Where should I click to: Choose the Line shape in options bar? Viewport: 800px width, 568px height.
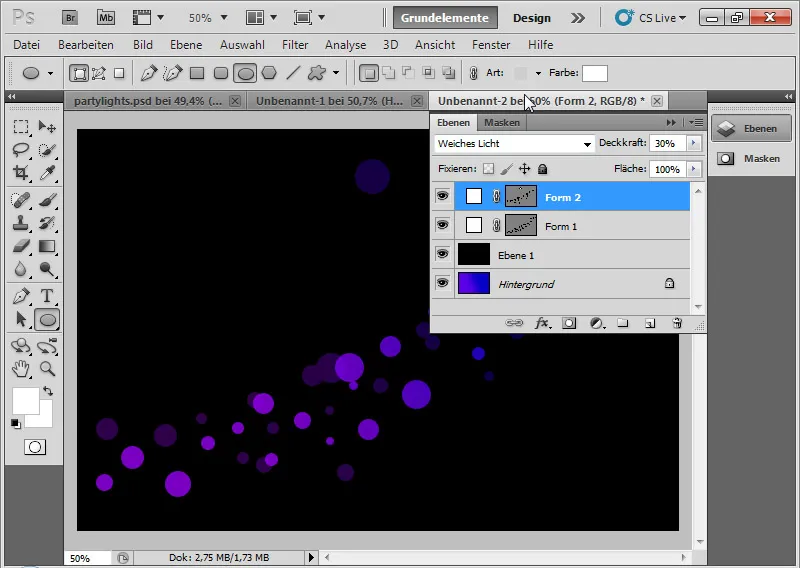click(293, 73)
